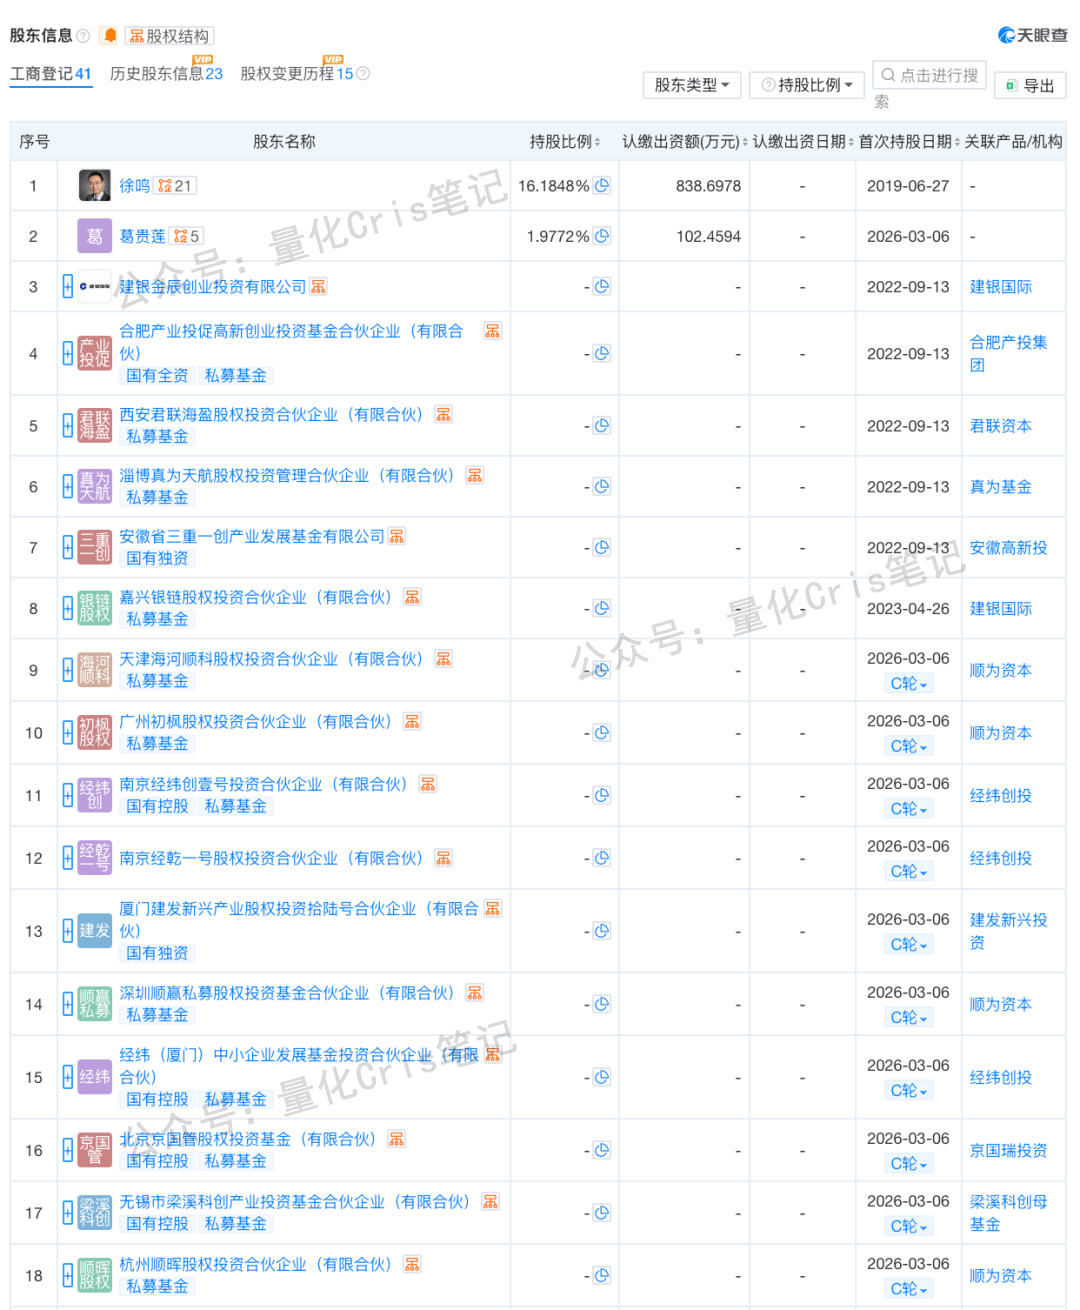Viewport: 1080px width, 1310px height.
Task: Expand row 4 合肥产业投促高新创业投资基金
Action: 68,353
